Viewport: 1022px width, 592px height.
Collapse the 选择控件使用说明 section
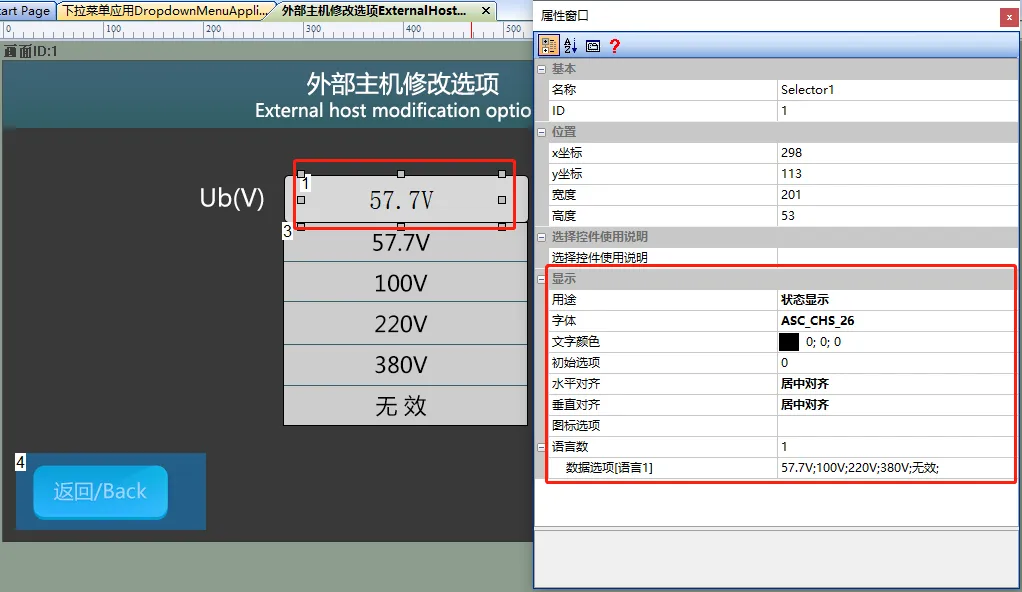540,236
